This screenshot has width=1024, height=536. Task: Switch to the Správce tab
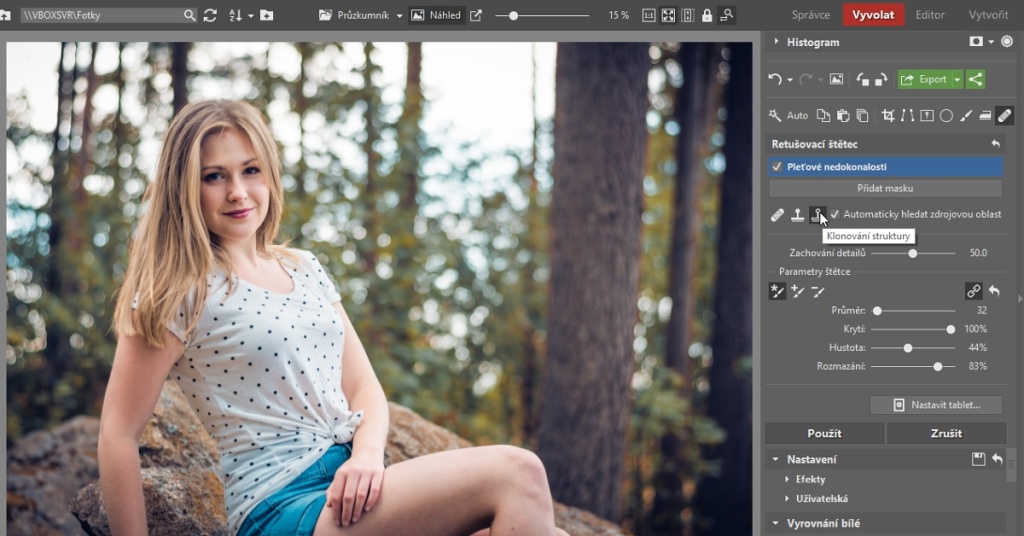click(x=810, y=15)
